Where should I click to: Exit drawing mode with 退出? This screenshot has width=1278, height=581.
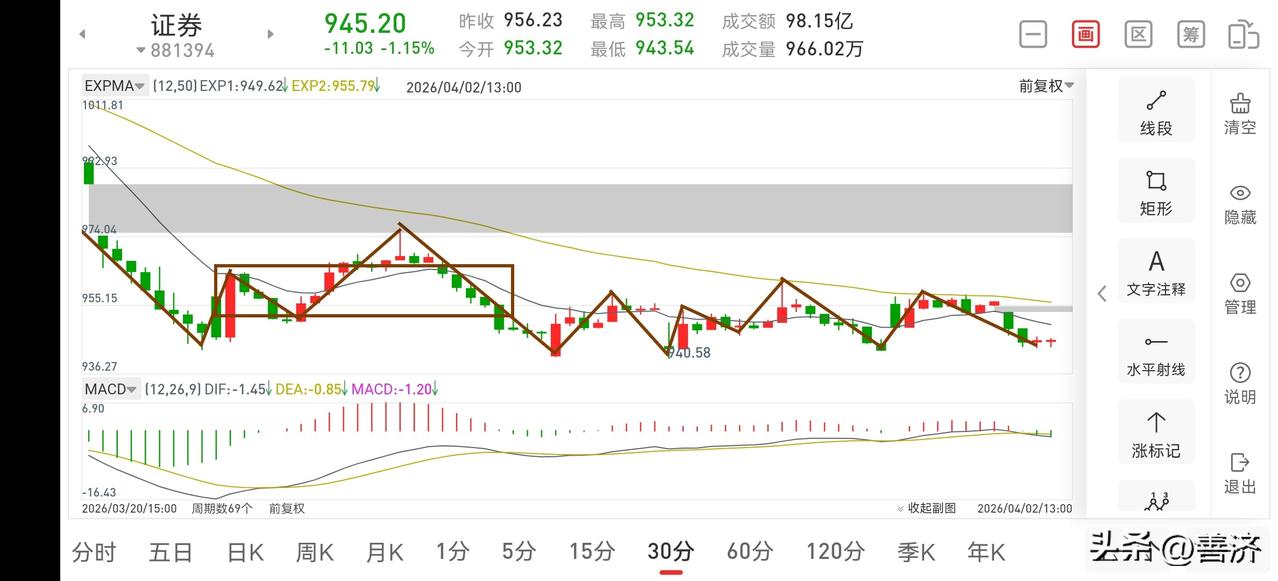1240,473
